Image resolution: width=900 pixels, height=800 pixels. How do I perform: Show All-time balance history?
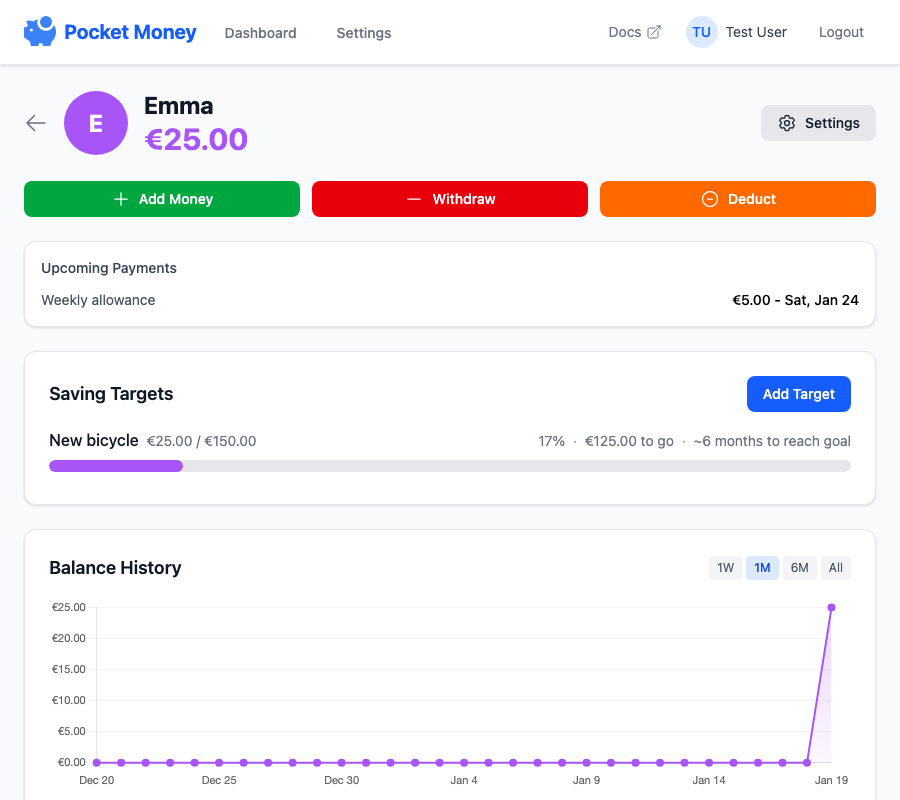tap(835, 568)
